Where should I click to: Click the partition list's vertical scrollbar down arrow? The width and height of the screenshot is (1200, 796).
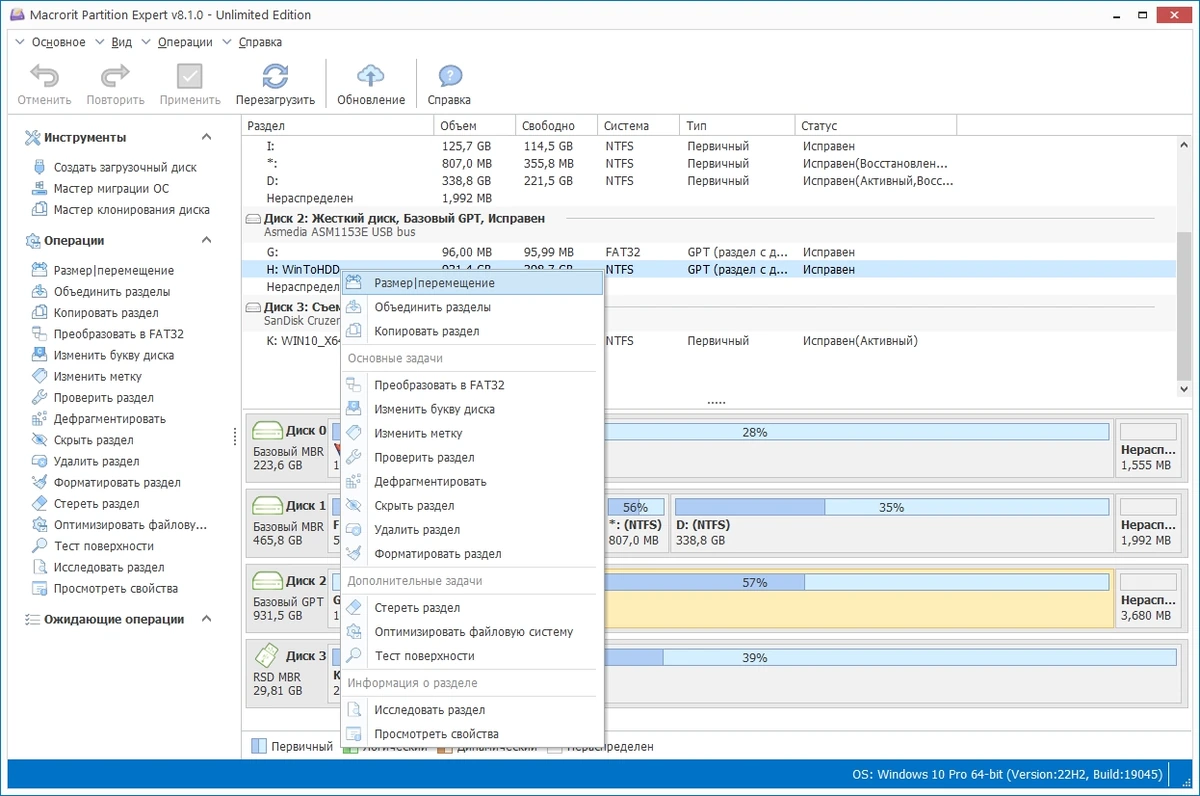coord(1184,388)
